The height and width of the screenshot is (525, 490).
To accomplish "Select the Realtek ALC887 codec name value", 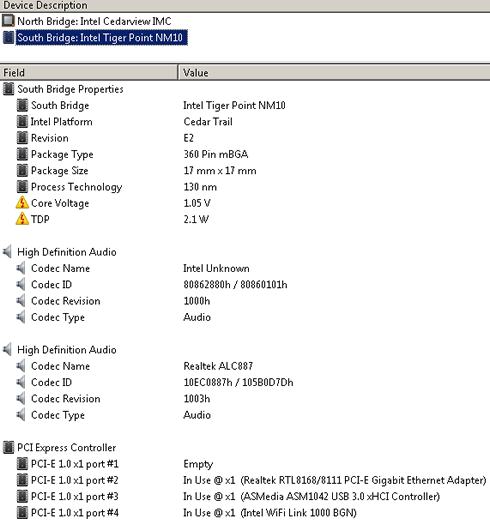I will (218, 366).
